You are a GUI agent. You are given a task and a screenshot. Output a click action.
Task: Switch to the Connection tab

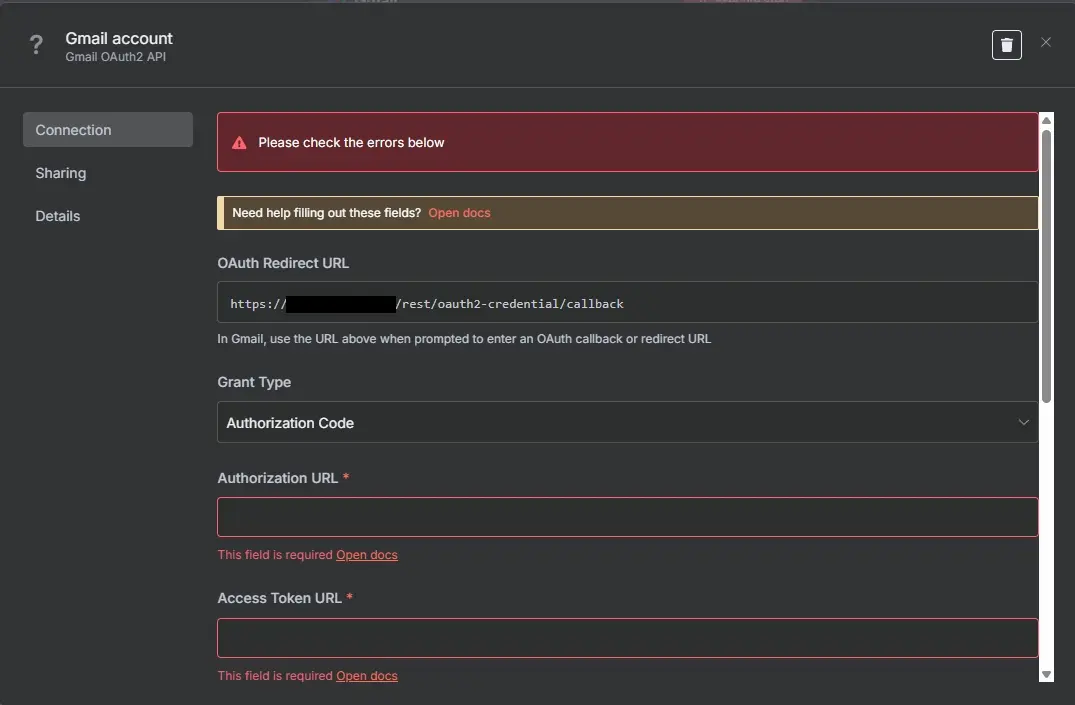point(107,130)
